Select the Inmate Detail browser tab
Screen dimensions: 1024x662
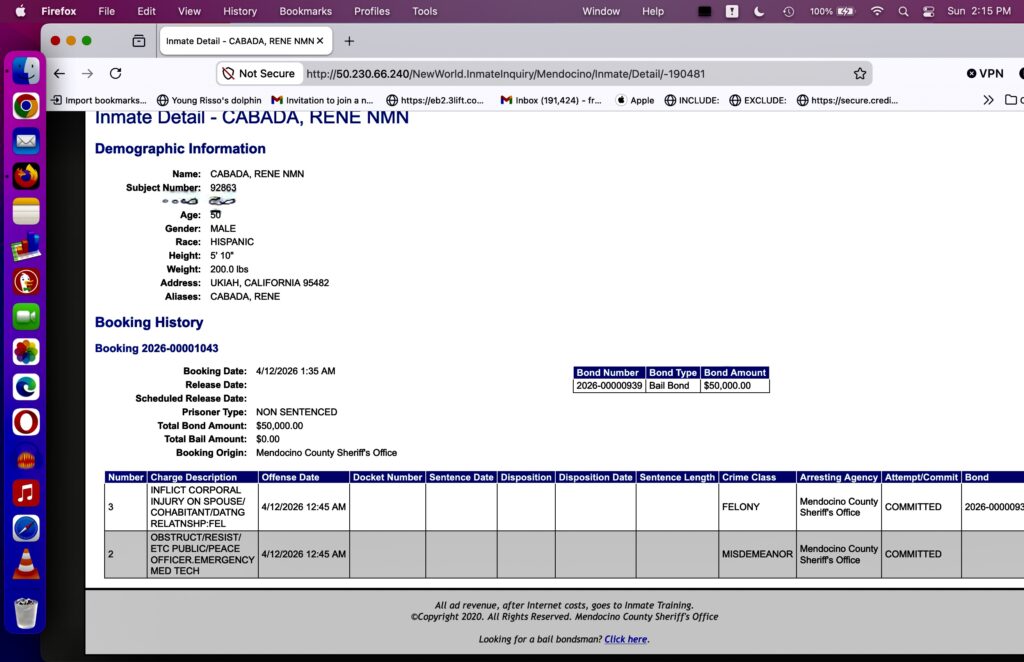(x=240, y=41)
